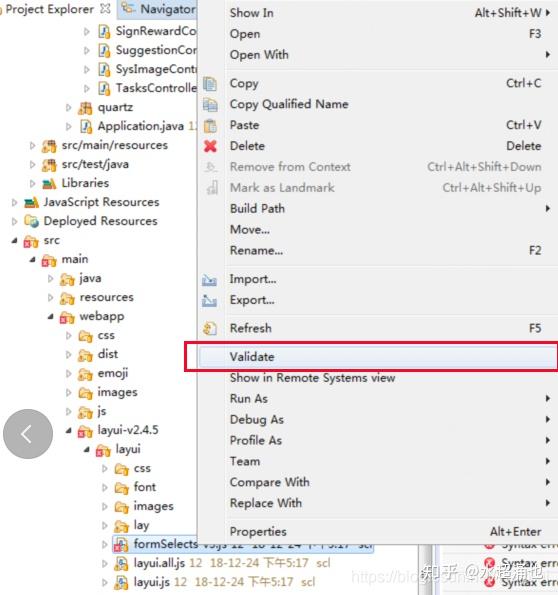The height and width of the screenshot is (595, 558).
Task: Click the layui.js file icon
Action: [121, 582]
